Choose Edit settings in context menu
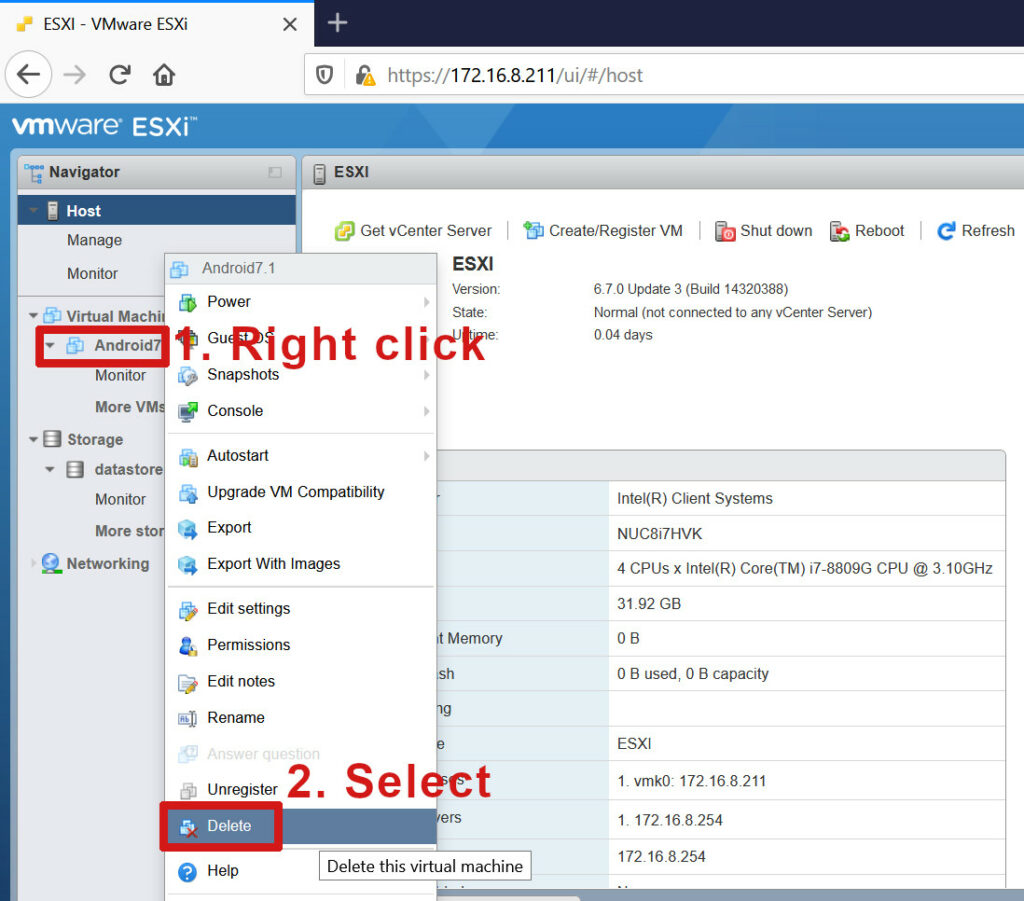This screenshot has height=901, width=1024. point(301,609)
